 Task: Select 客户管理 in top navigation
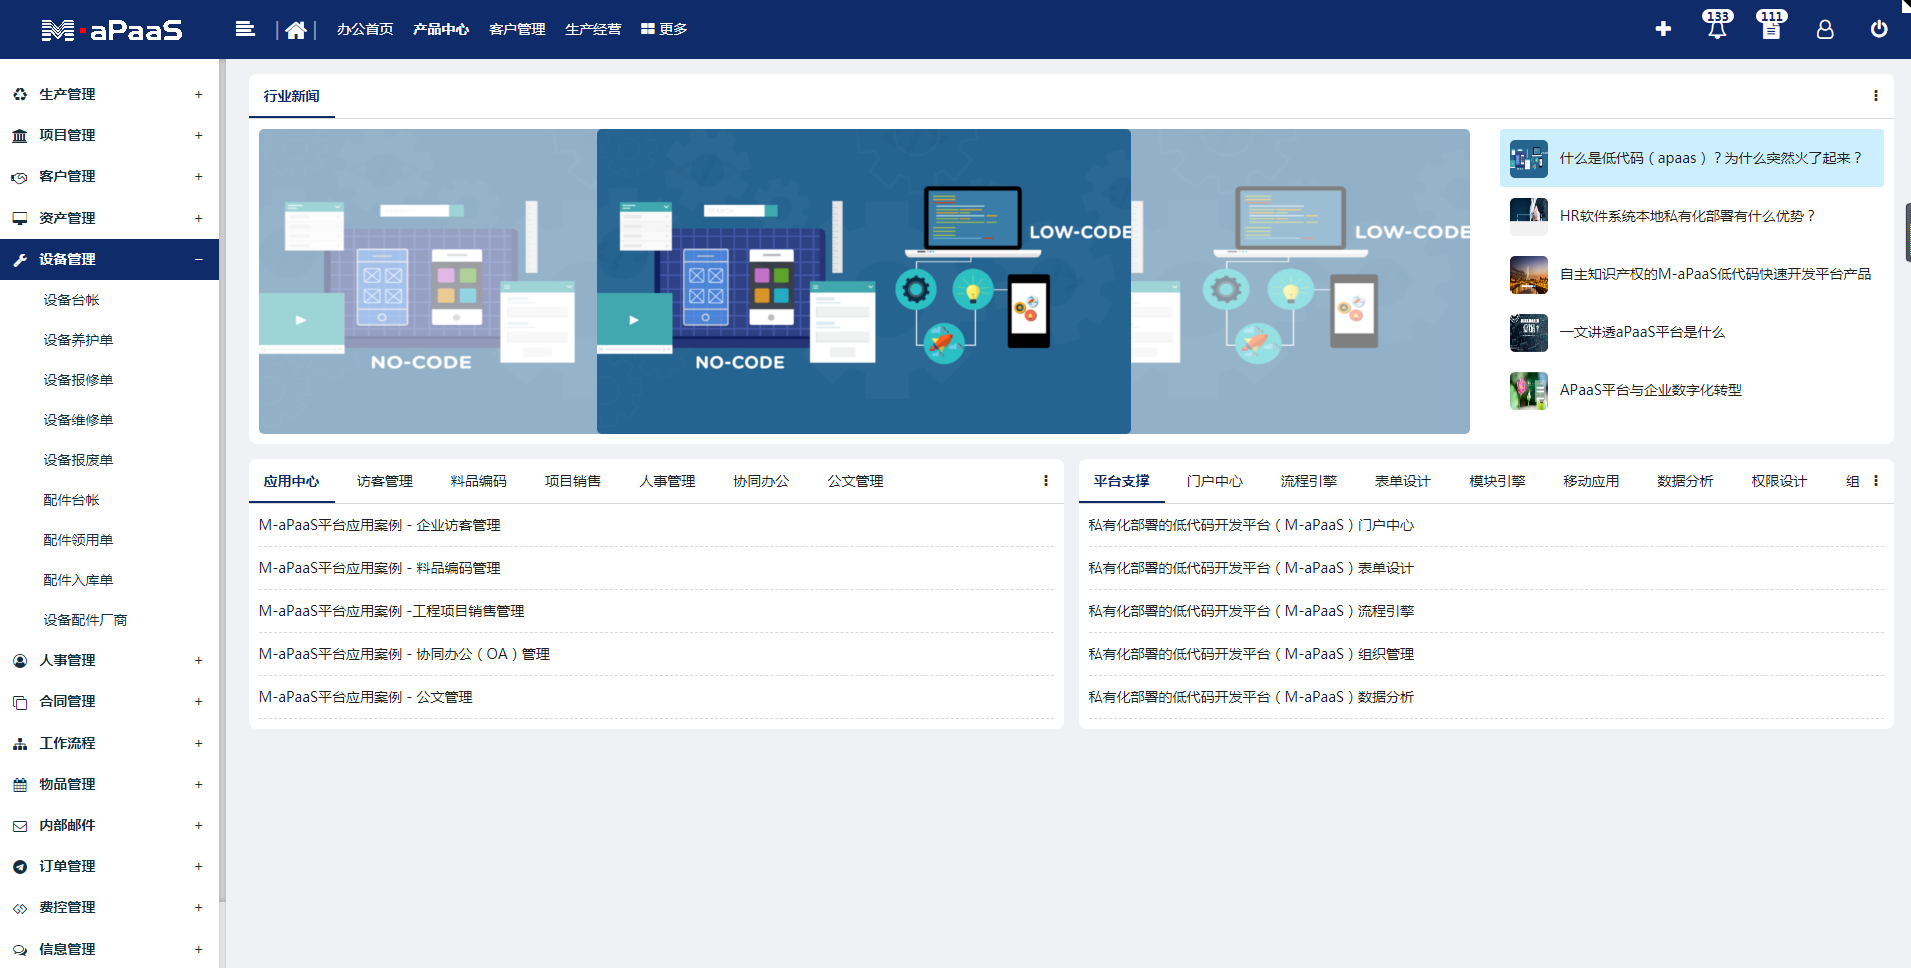click(x=517, y=29)
